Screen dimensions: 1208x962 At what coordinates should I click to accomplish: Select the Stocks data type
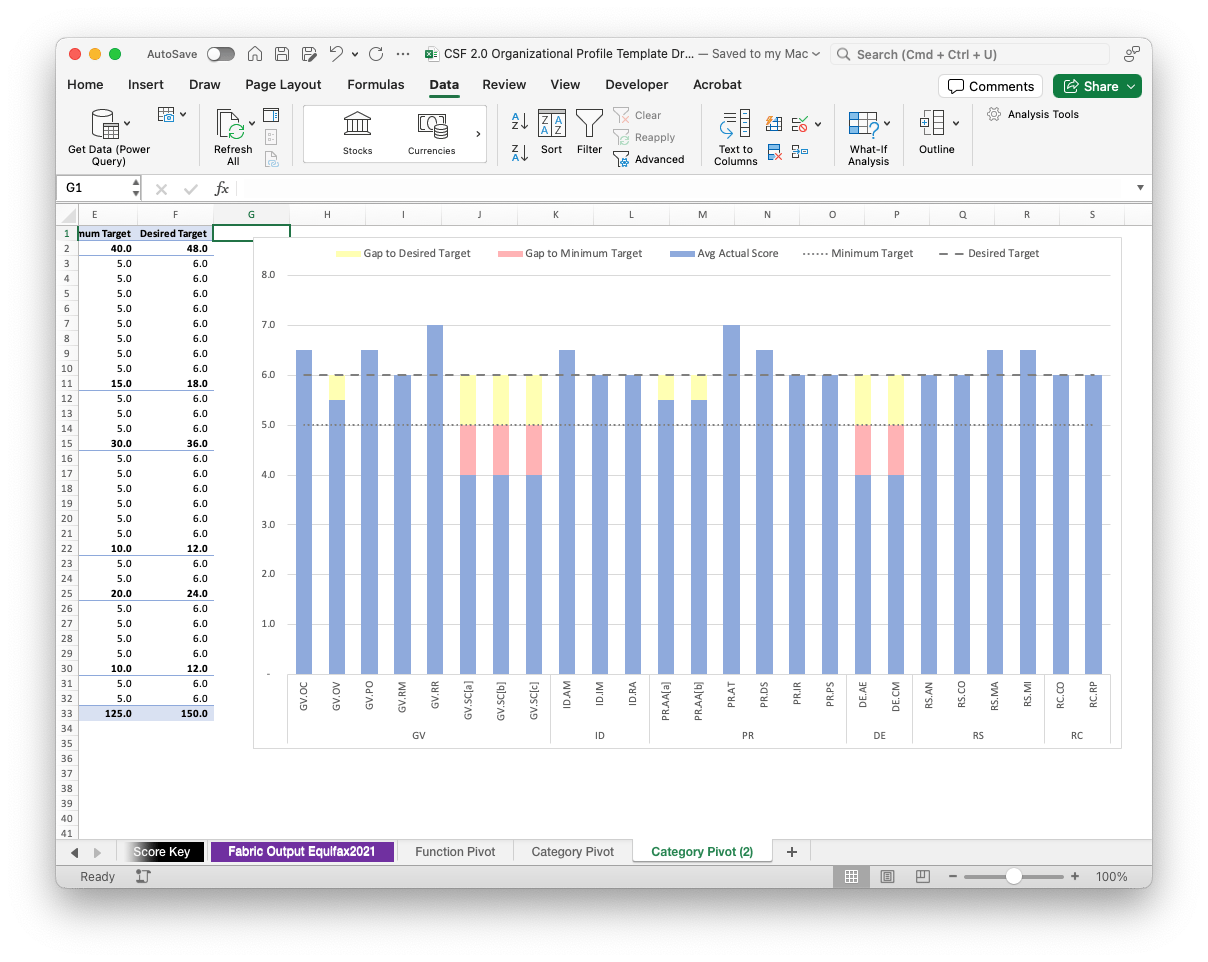click(357, 133)
